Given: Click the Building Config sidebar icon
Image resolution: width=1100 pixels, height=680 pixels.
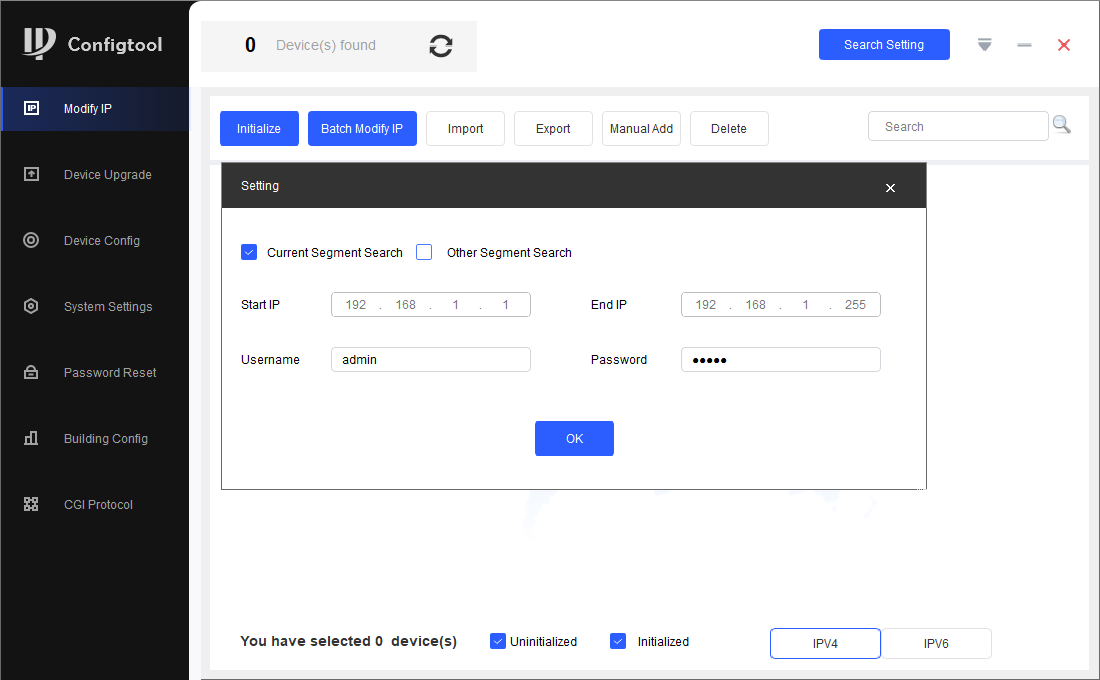Looking at the screenshot, I should pyautogui.click(x=31, y=438).
